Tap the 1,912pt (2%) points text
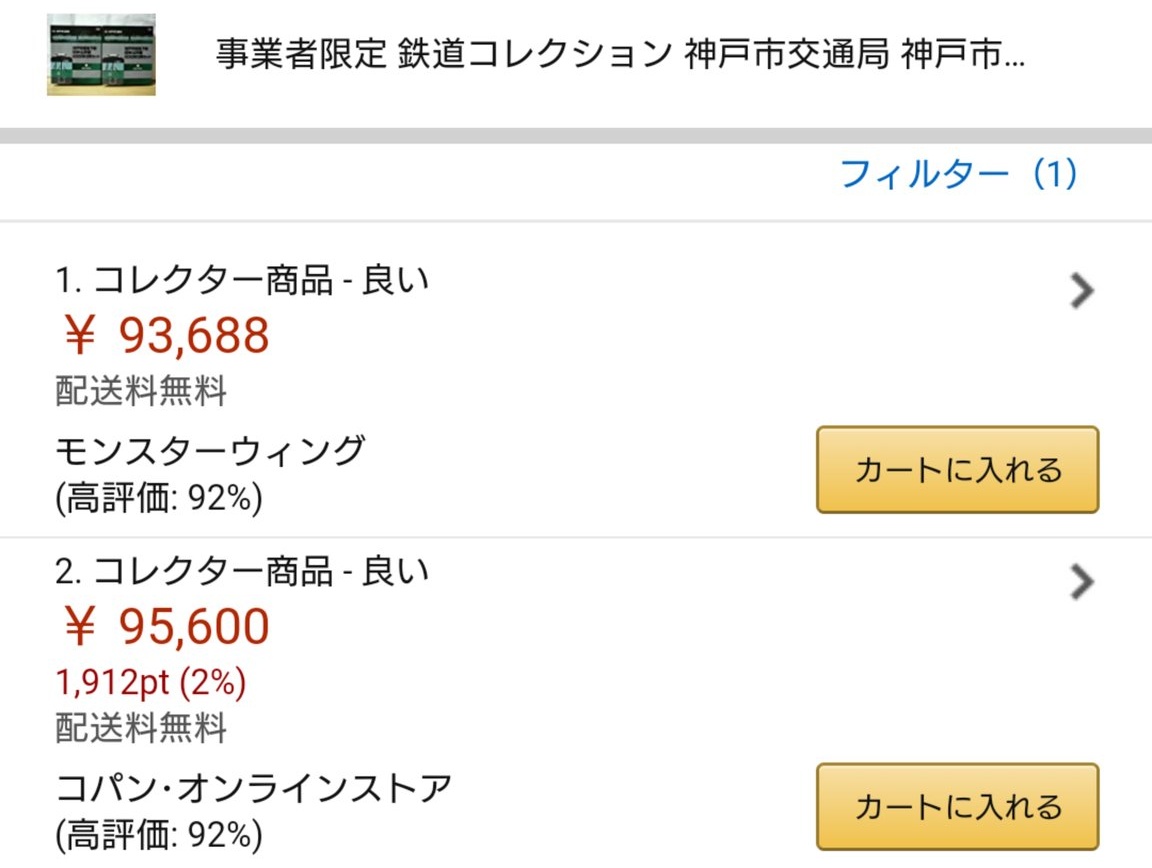 coord(151,682)
